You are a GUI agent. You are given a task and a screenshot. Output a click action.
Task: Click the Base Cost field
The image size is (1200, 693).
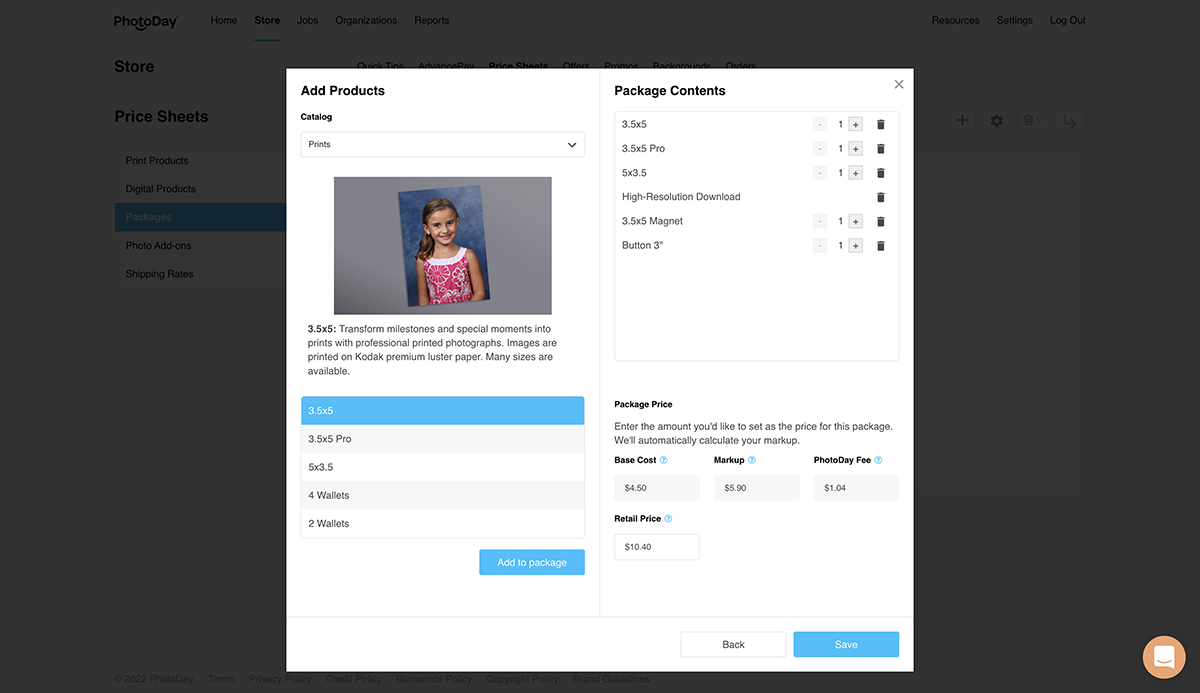tap(657, 488)
